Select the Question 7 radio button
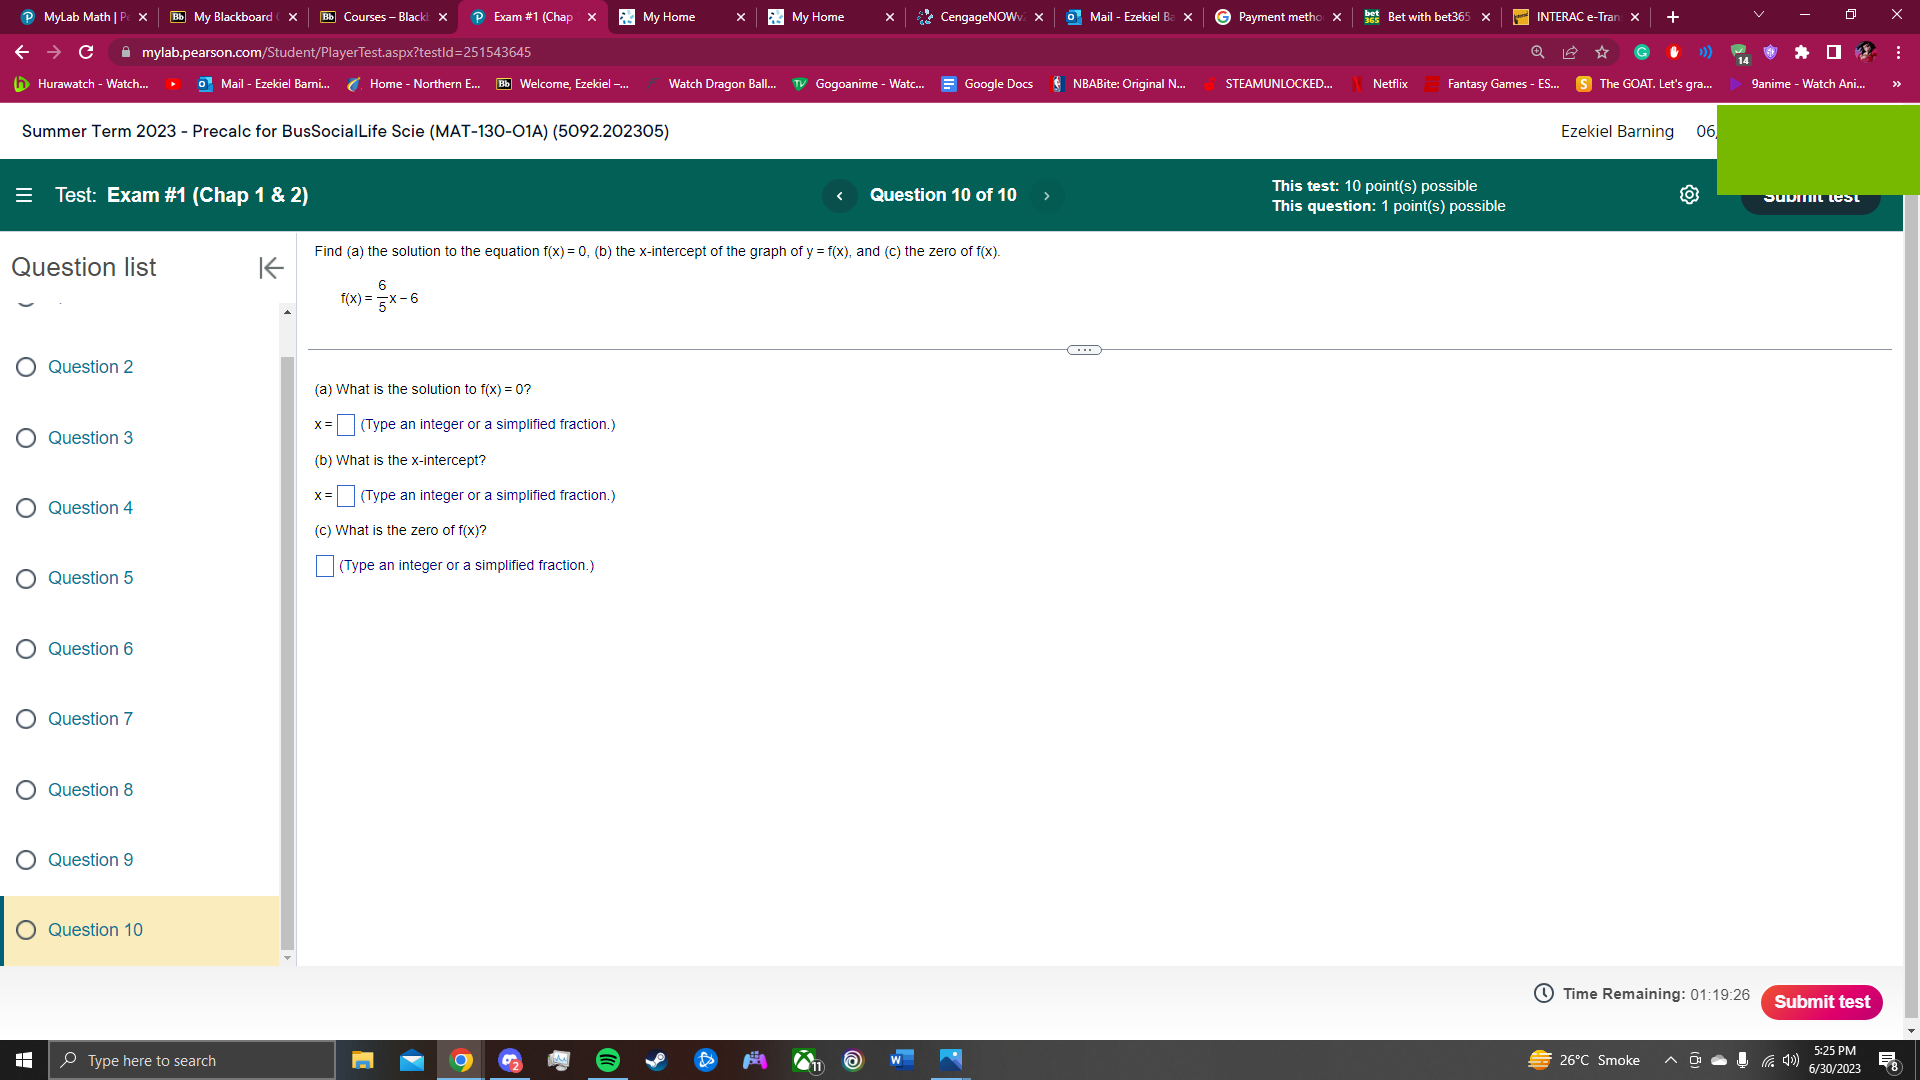 [25, 719]
